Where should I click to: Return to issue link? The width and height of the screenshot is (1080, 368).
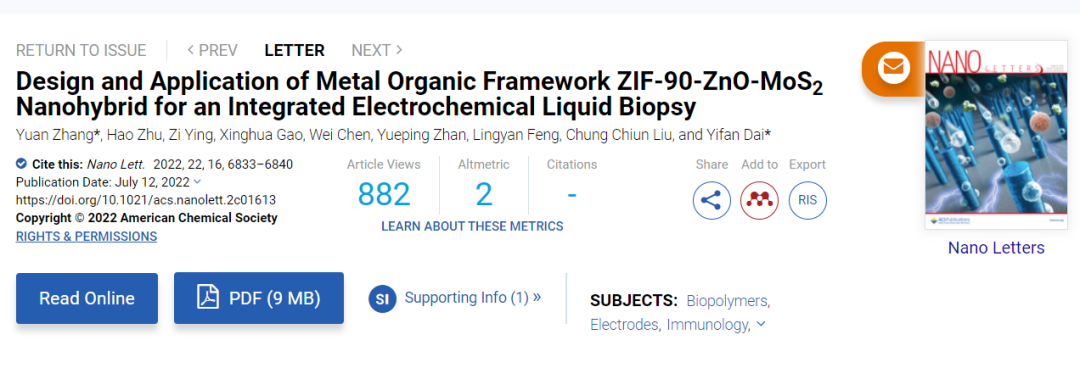pyautogui.click(x=81, y=50)
